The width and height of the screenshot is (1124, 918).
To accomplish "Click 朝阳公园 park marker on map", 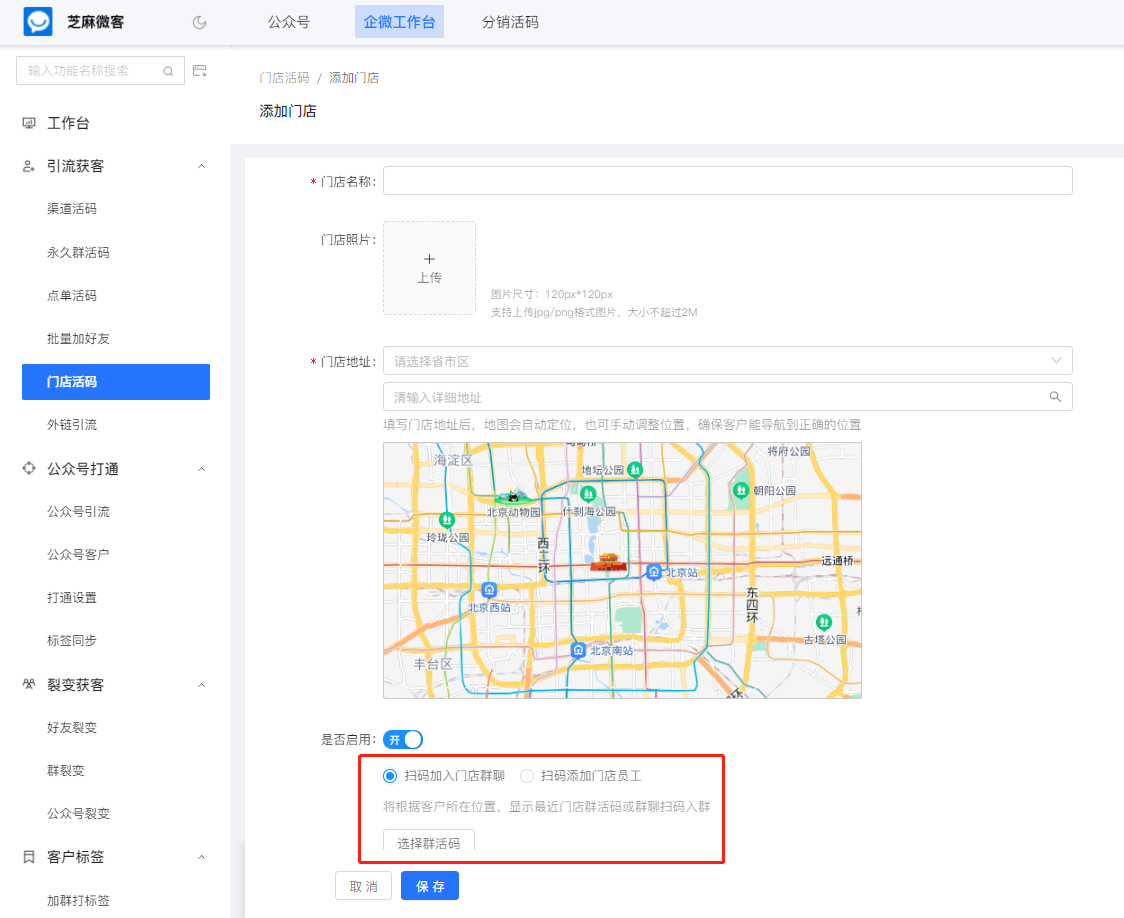I will pyautogui.click(x=740, y=490).
